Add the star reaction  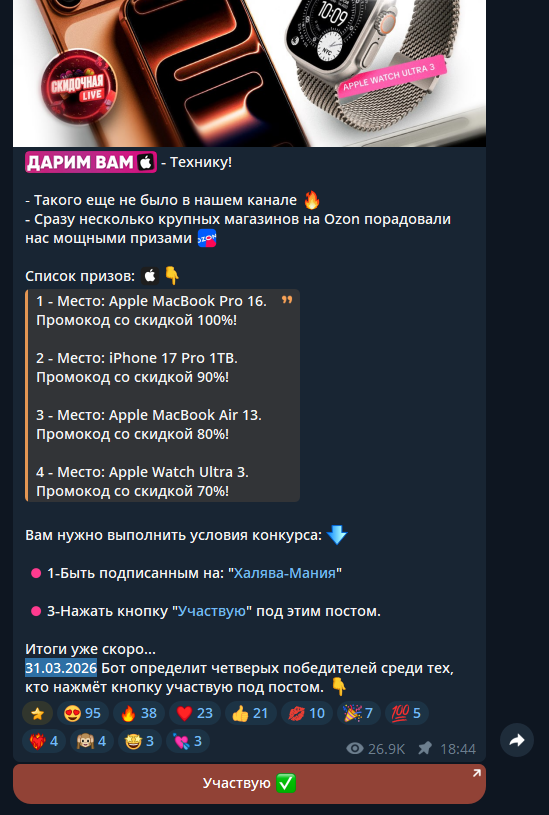37,713
